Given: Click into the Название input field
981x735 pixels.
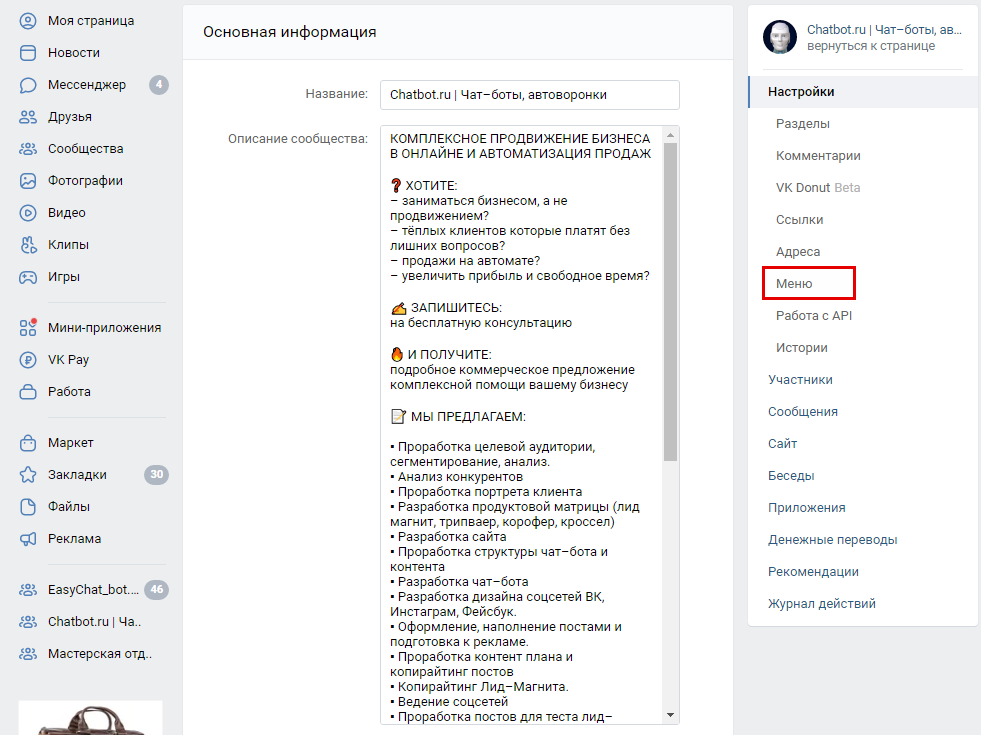Looking at the screenshot, I should pyautogui.click(x=530, y=94).
